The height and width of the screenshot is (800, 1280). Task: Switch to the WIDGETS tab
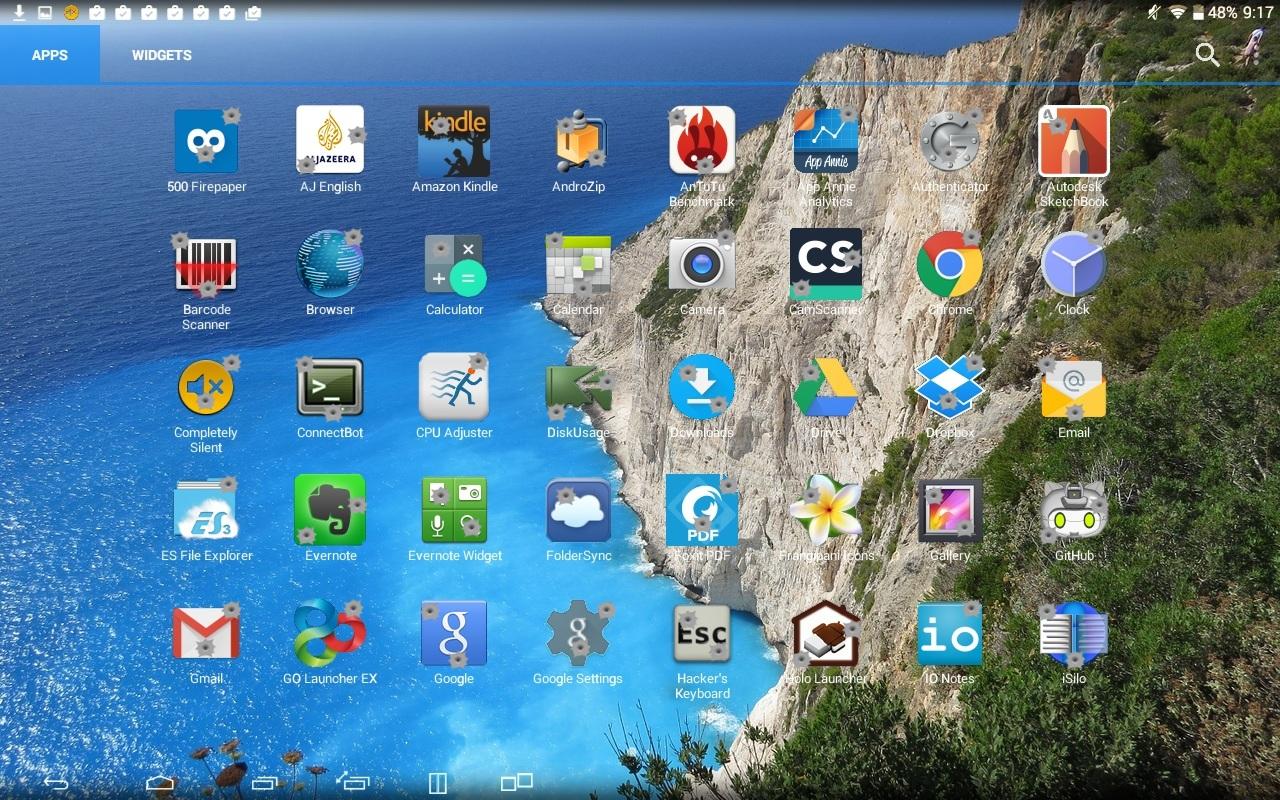pyautogui.click(x=162, y=55)
